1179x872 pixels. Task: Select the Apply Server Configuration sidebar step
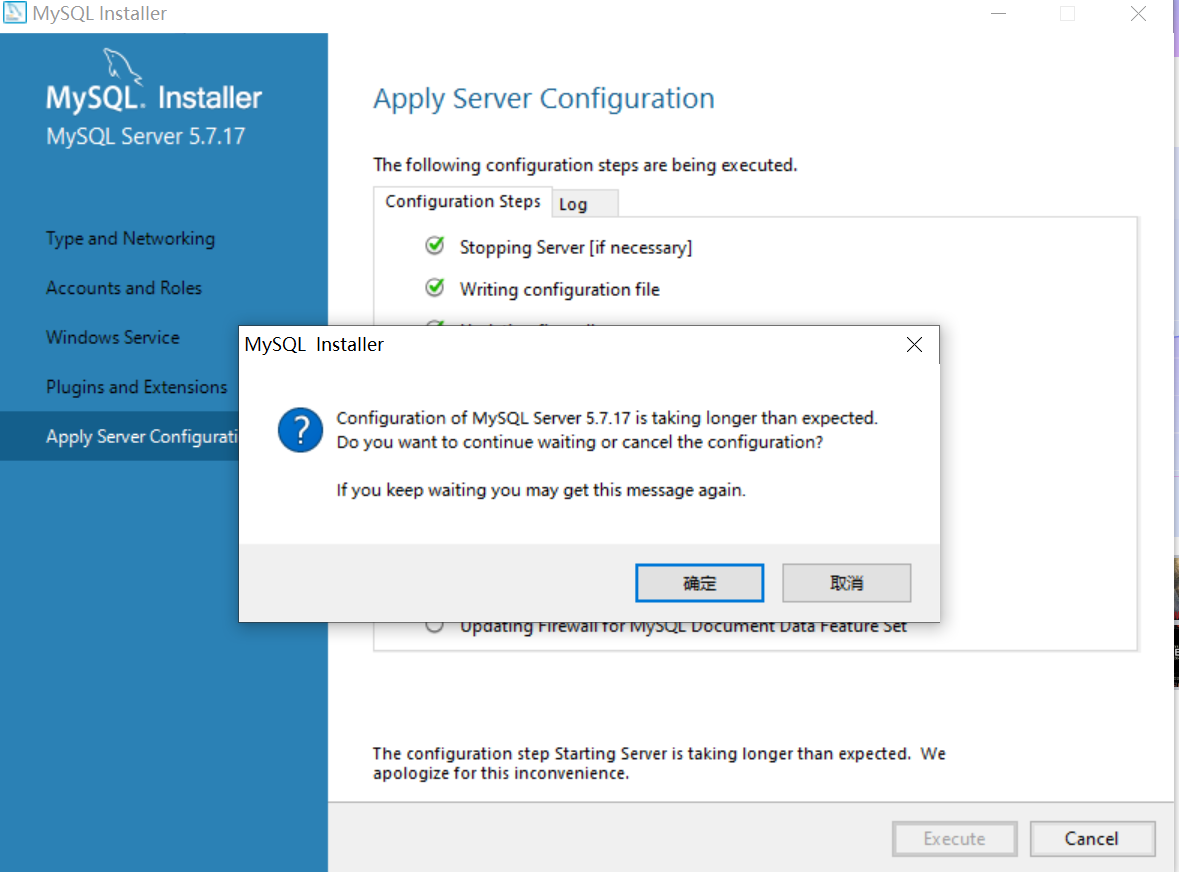coord(120,437)
